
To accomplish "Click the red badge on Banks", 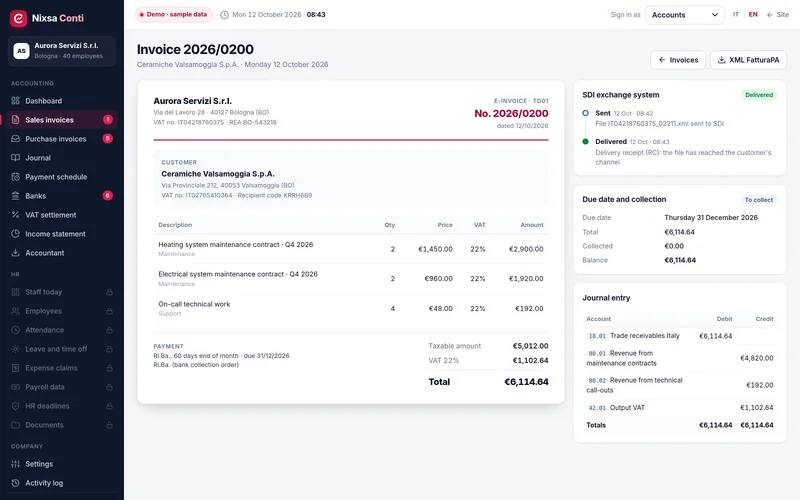I will [x=108, y=196].
